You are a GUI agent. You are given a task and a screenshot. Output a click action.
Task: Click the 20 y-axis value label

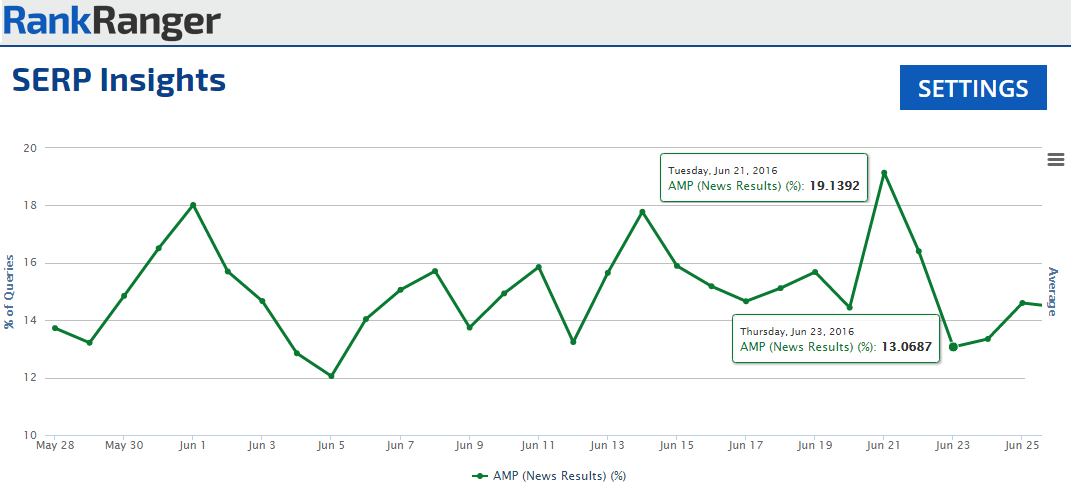[30, 148]
